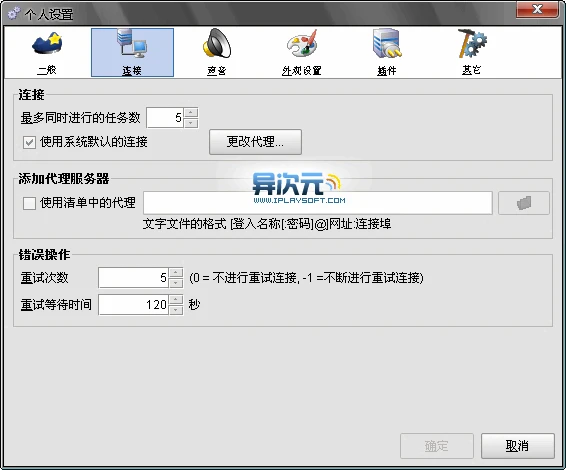Click the 更改代理... button

(255, 142)
